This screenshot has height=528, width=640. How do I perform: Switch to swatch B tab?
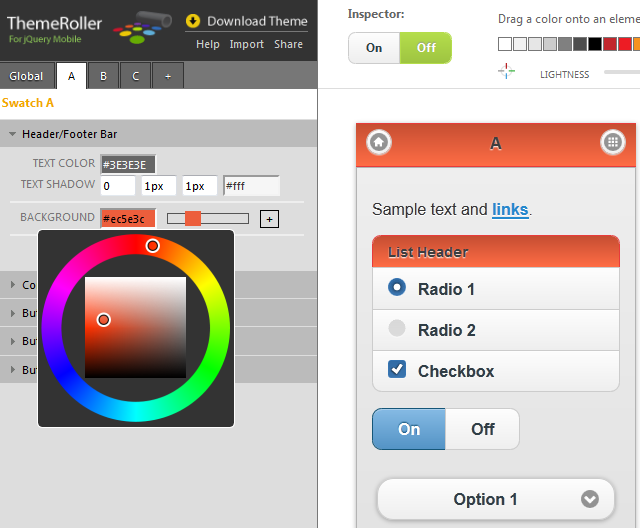103,76
